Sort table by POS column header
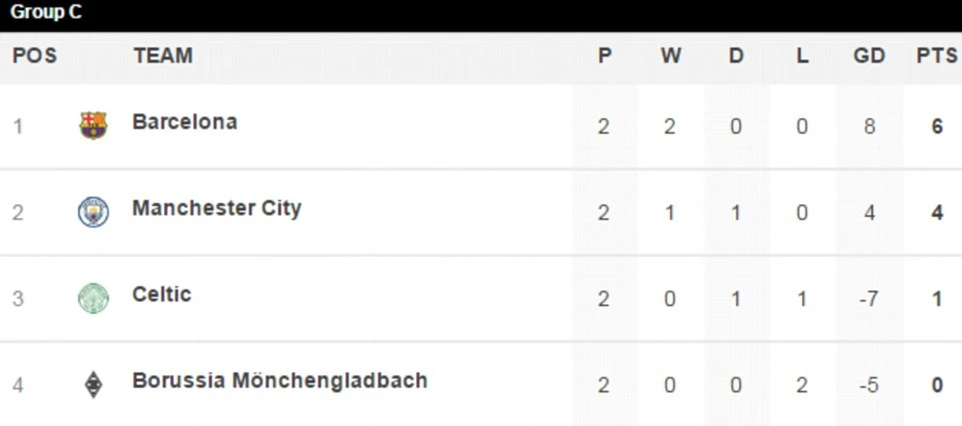Image resolution: width=962 pixels, height=426 pixels. coord(34,56)
